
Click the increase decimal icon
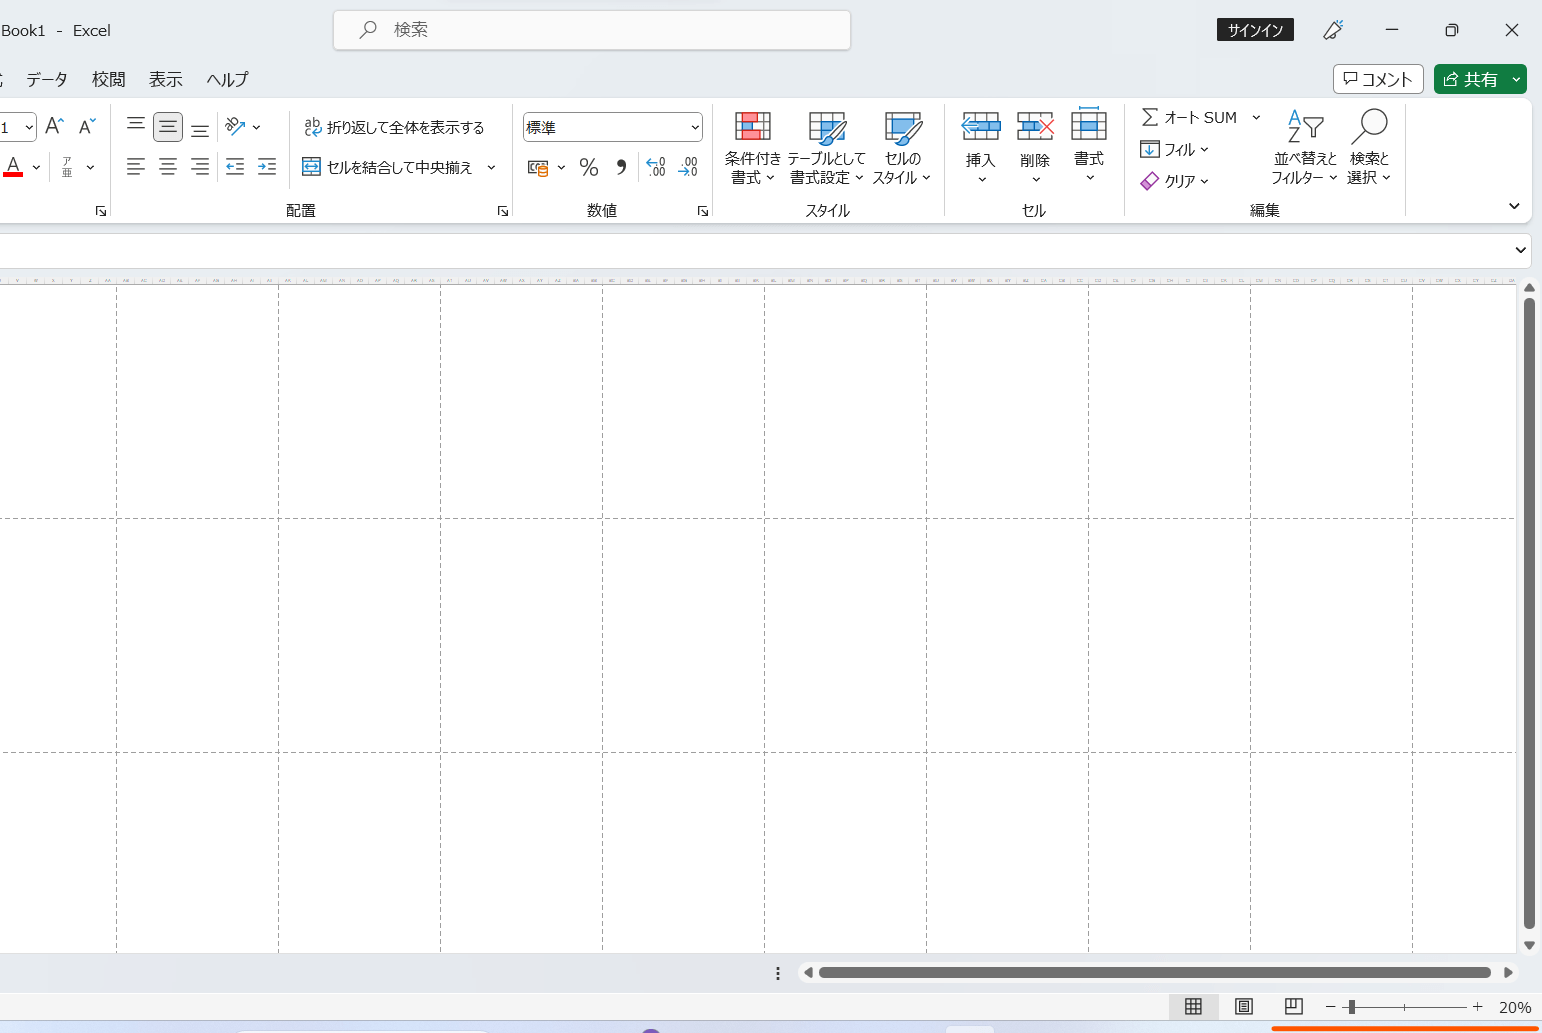click(655, 167)
